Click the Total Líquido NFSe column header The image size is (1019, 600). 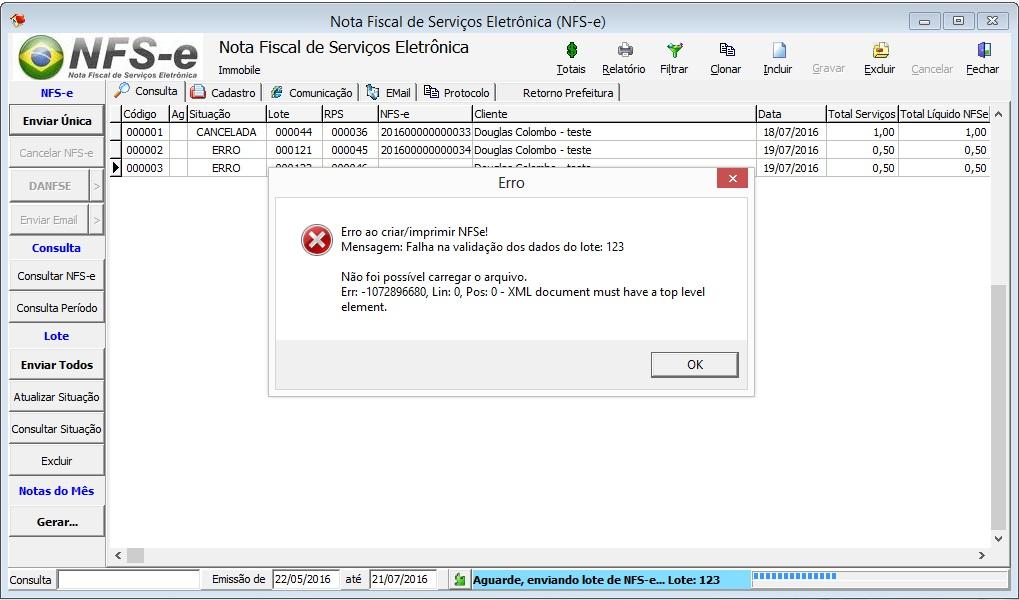pos(944,114)
